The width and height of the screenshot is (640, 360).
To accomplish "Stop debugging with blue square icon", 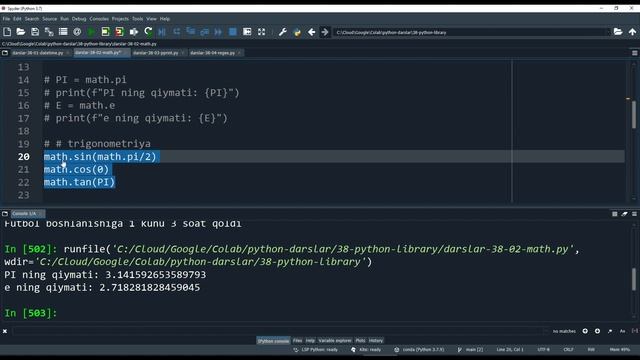I will tap(233, 32).
